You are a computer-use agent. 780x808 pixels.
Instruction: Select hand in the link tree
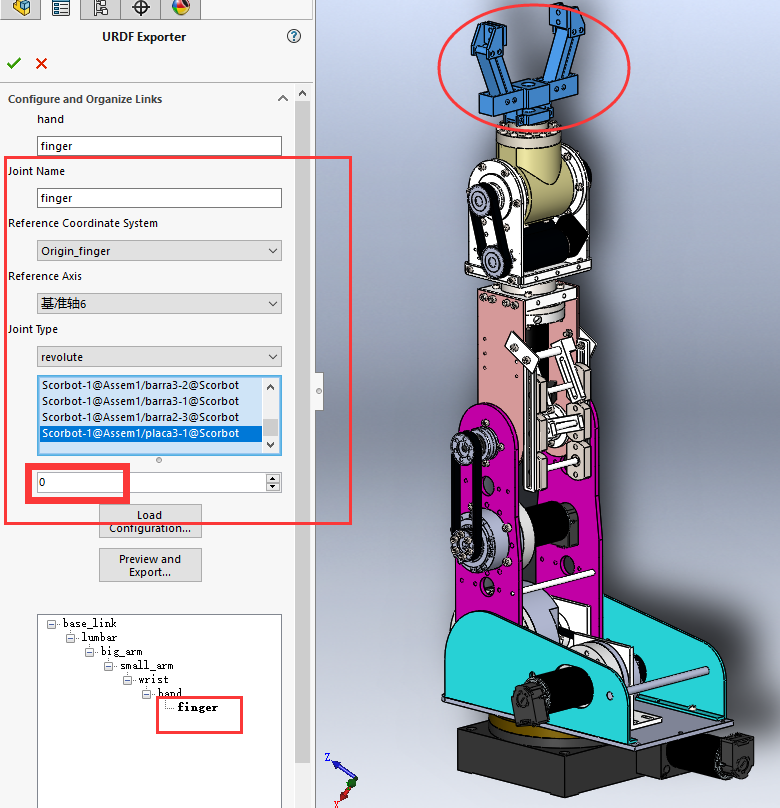pyautogui.click(x=169, y=693)
